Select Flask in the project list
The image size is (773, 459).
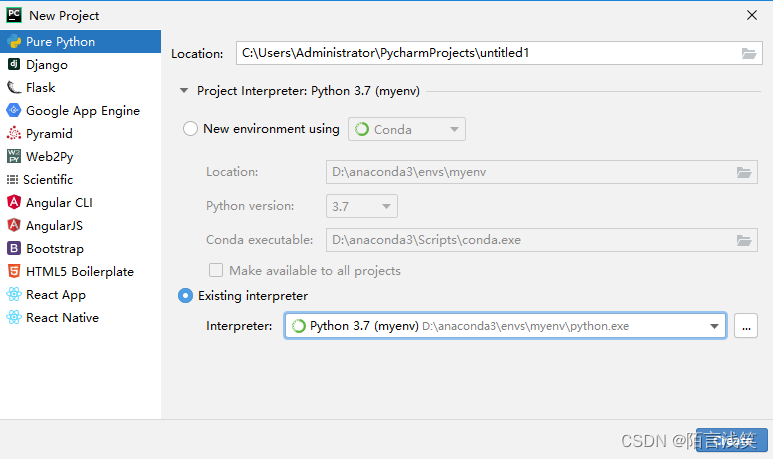[80, 88]
